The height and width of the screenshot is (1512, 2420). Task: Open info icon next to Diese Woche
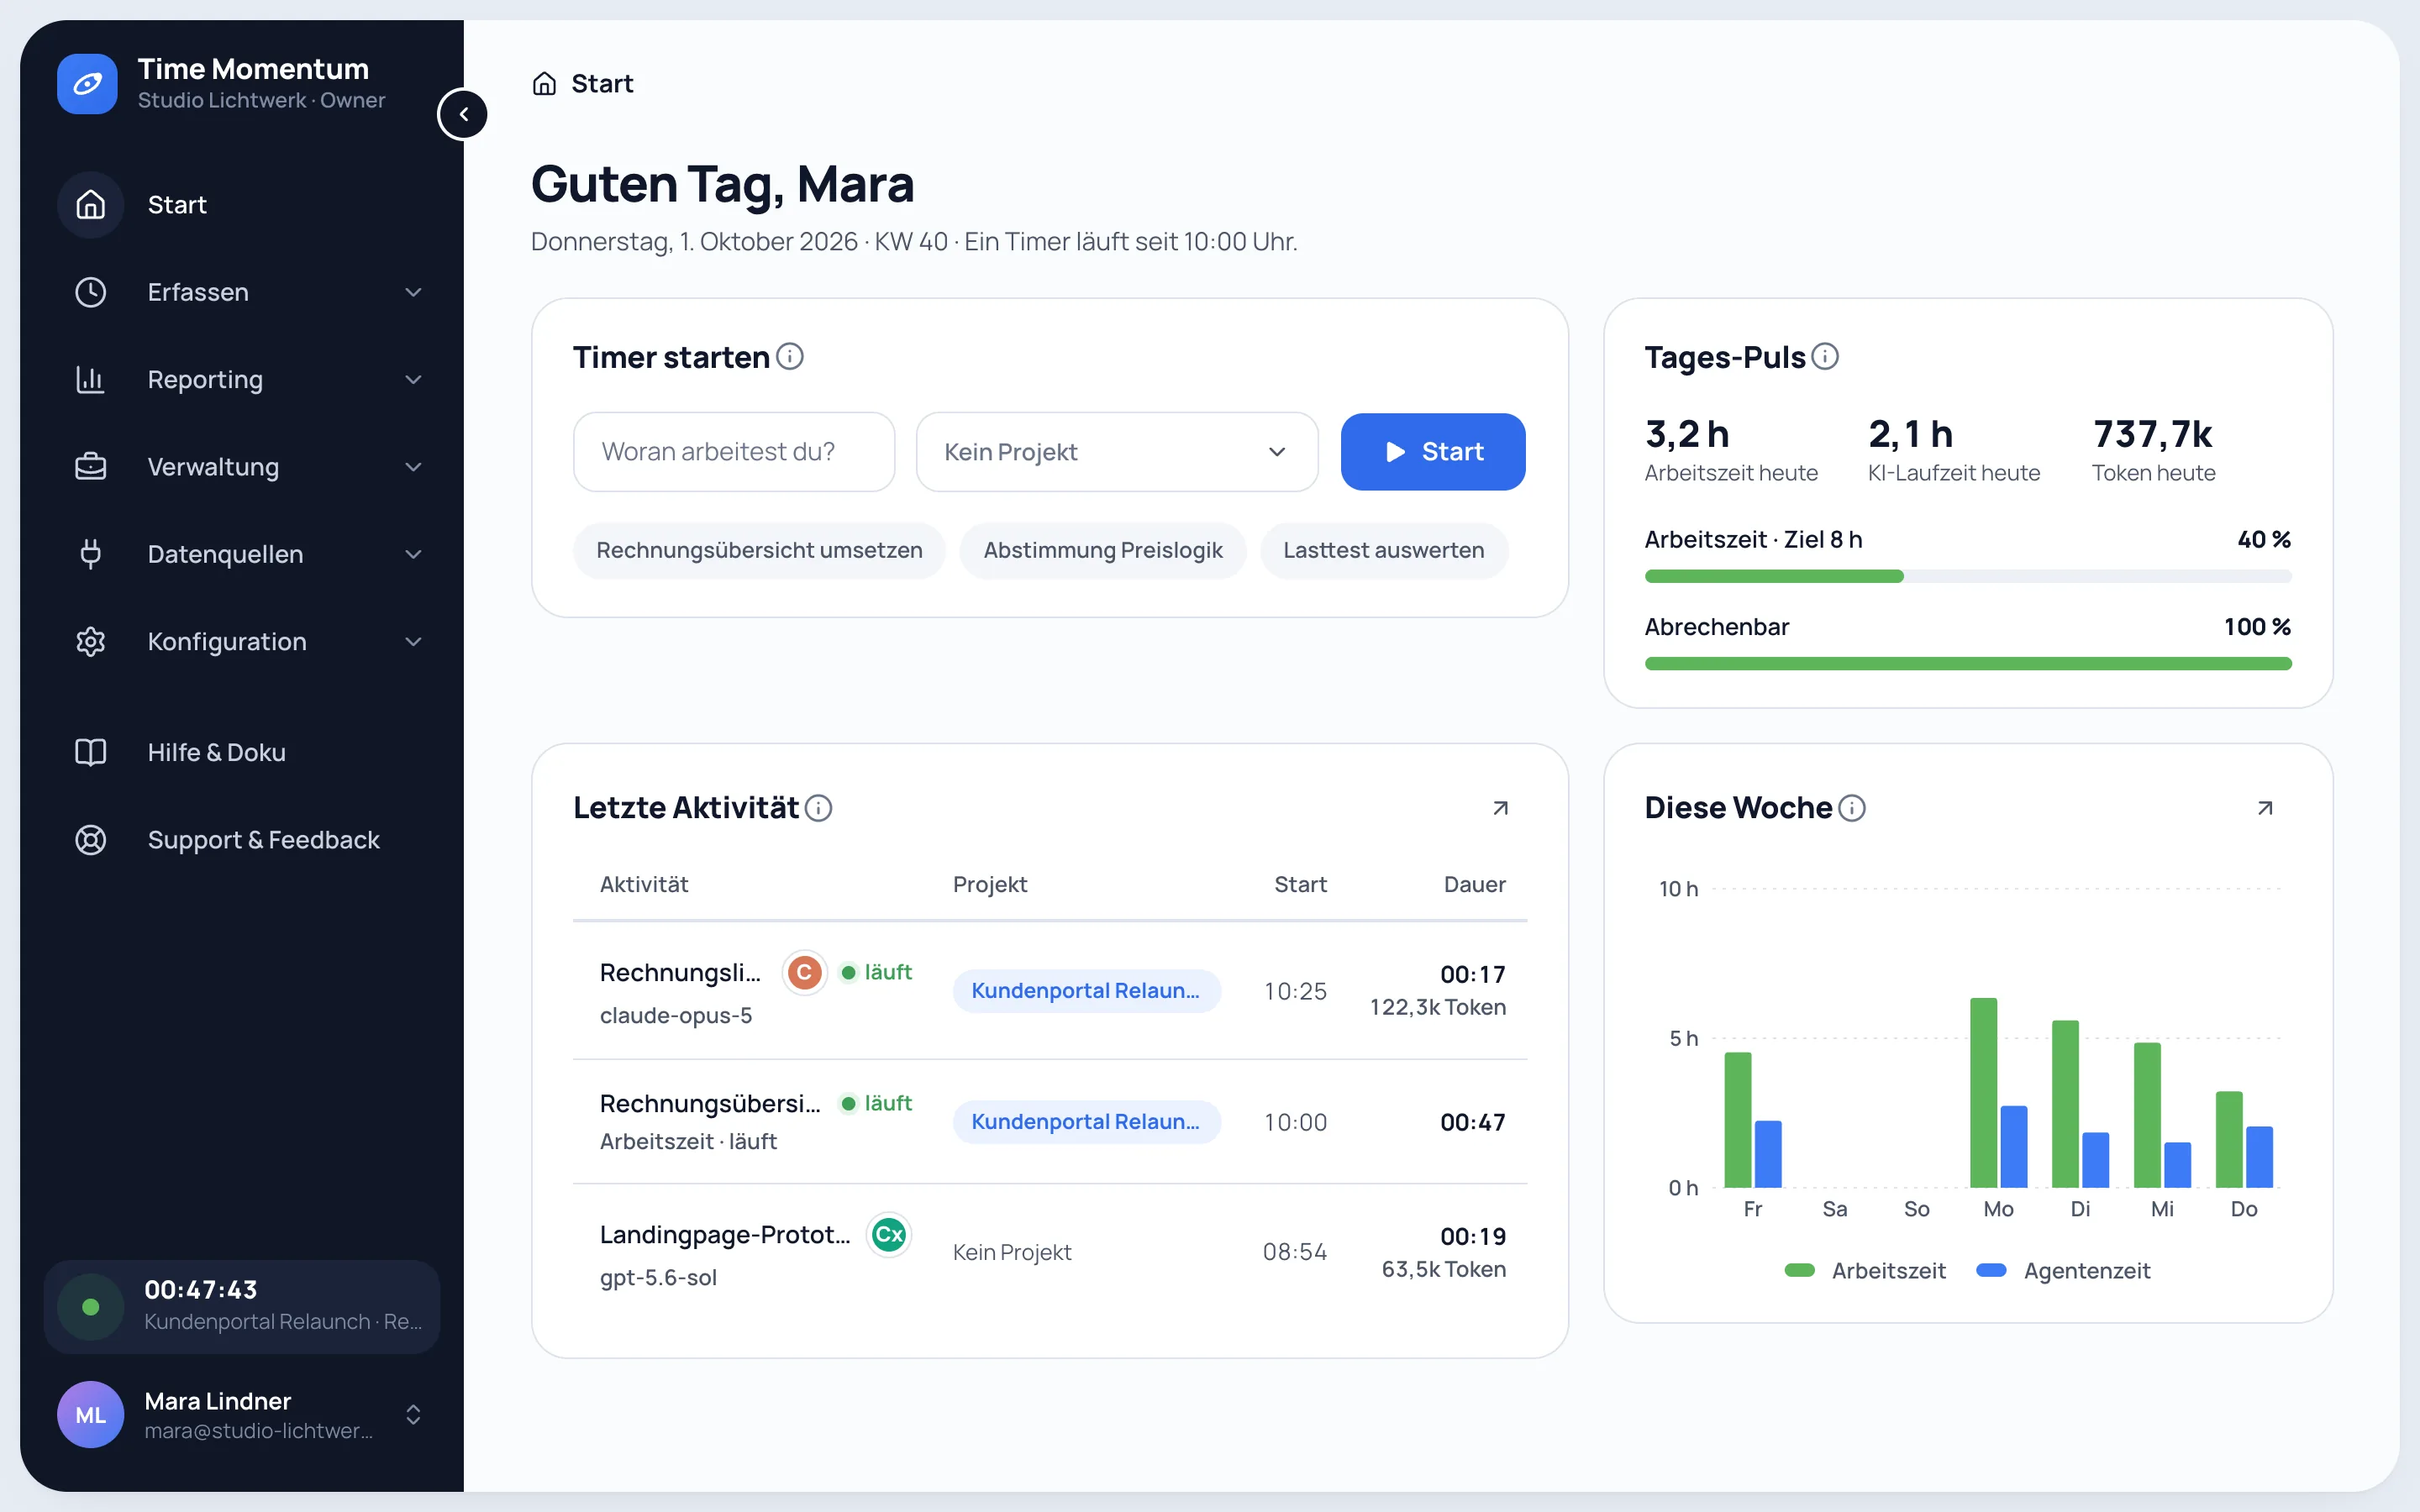coord(1852,807)
